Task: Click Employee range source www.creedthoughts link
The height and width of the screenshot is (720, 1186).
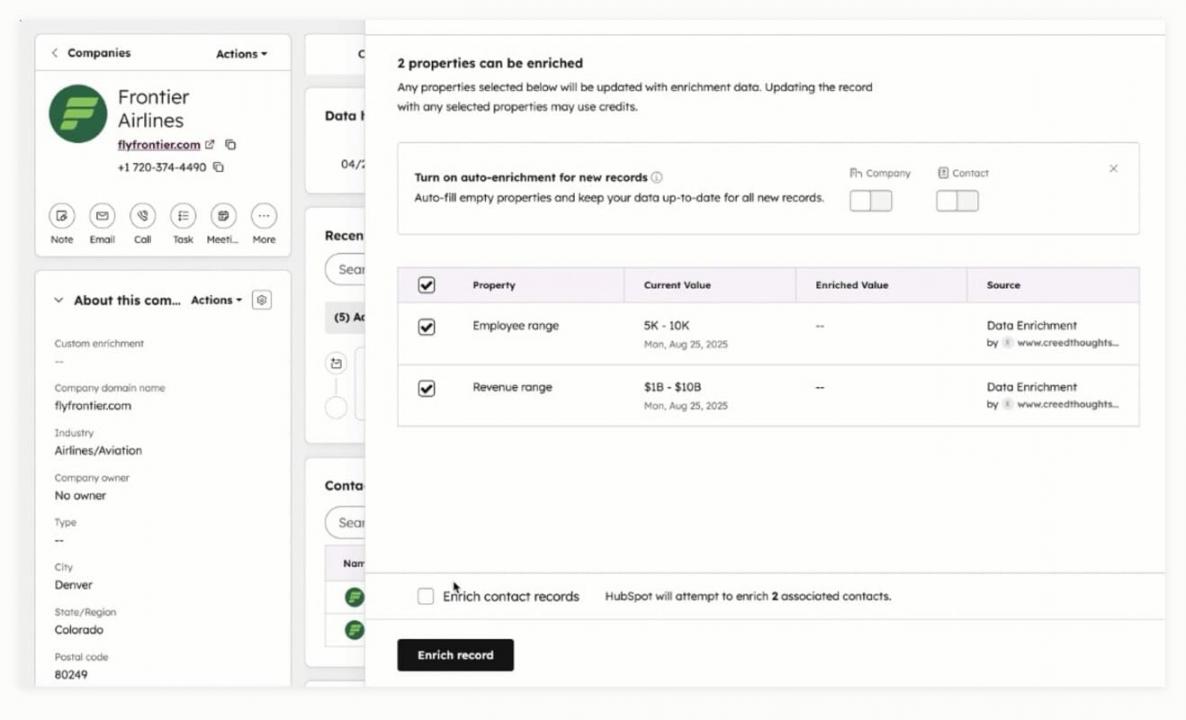Action: 1067,343
